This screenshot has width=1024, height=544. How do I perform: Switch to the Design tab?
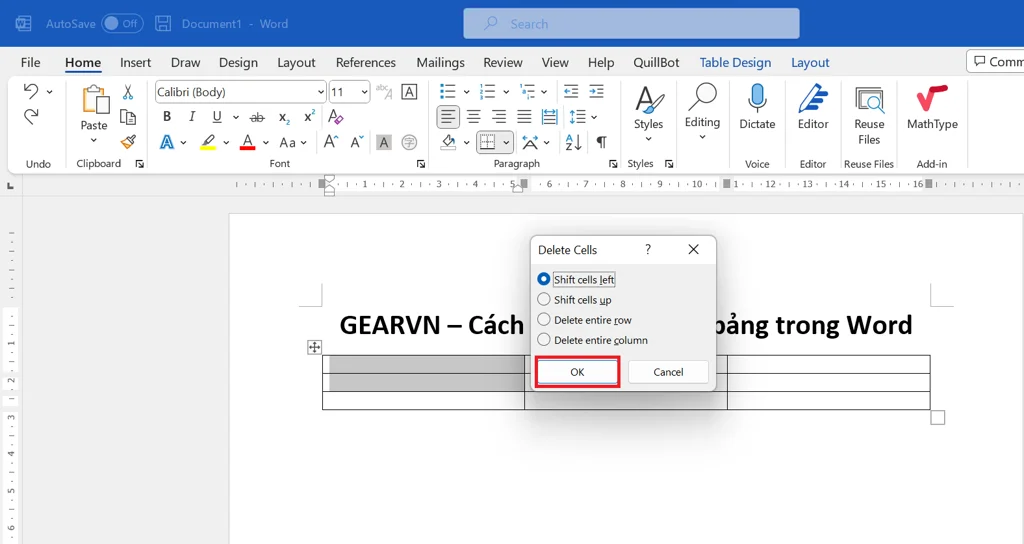click(x=238, y=63)
